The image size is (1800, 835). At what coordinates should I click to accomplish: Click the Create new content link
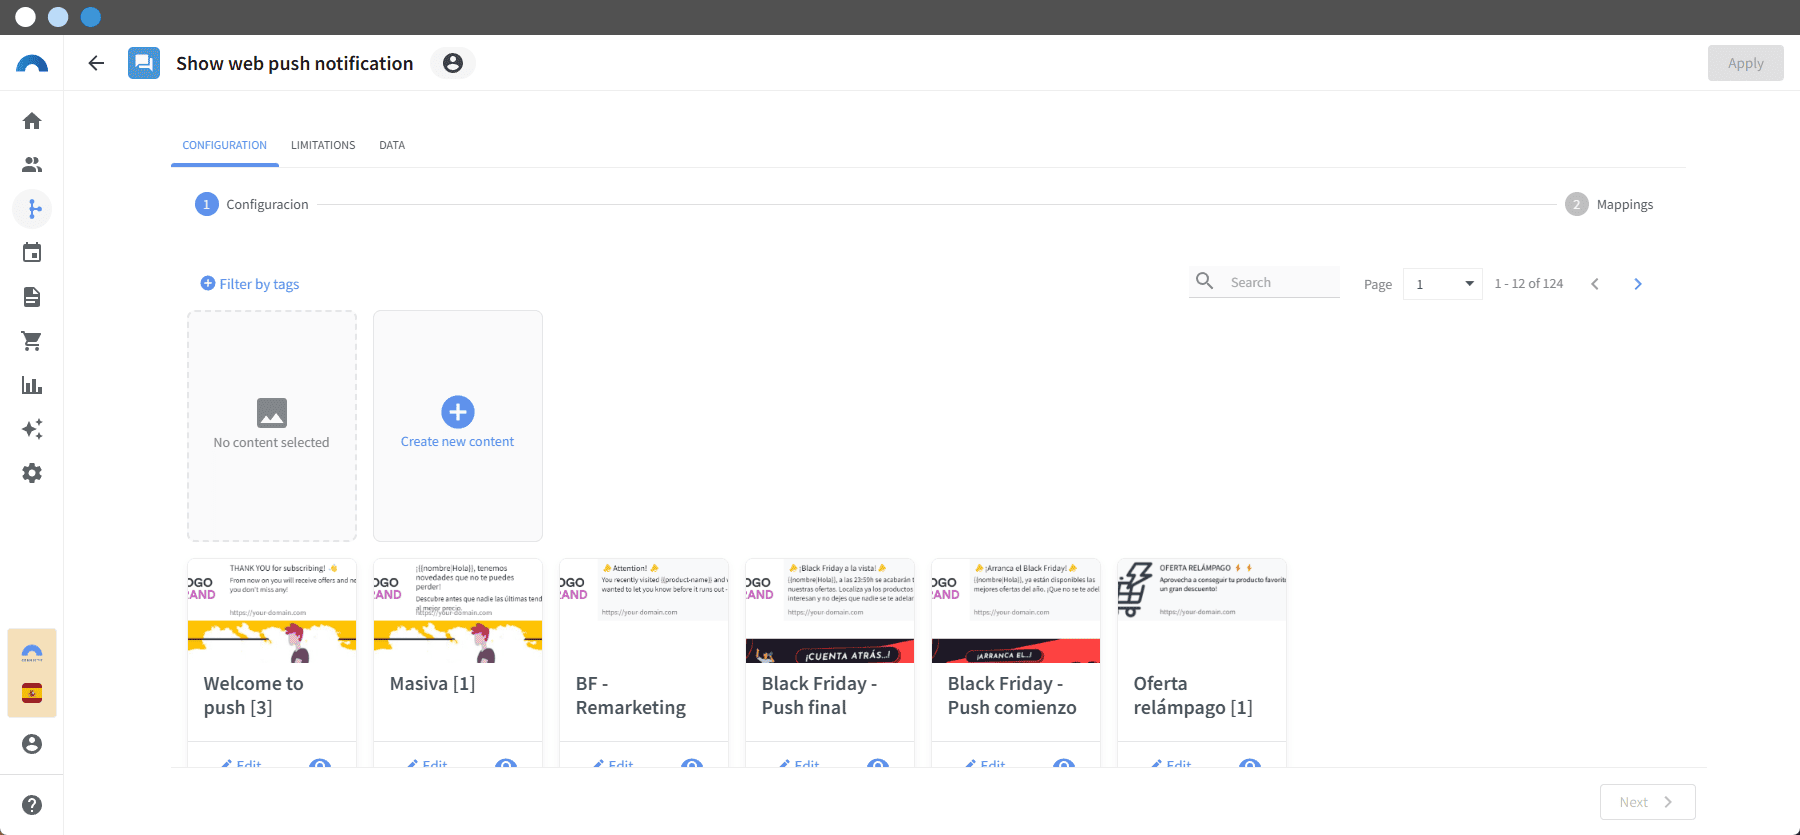point(458,442)
